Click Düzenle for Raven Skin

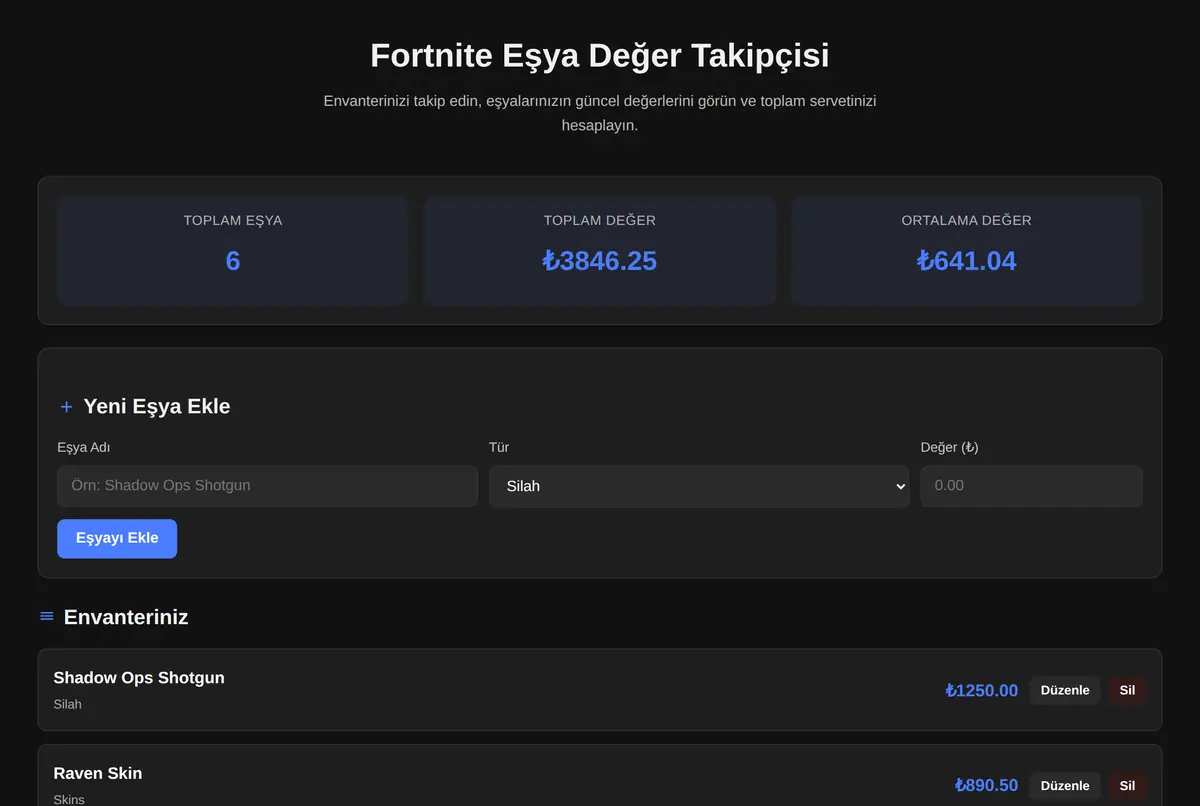coord(1065,786)
